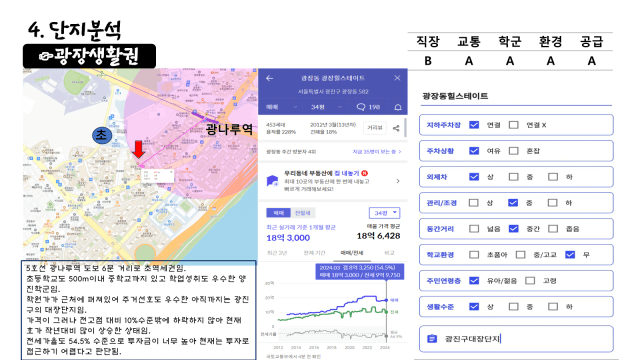The image size is (640, 360).
Task: Toggle 관리/조경 중 checkbox
Action: point(513,202)
